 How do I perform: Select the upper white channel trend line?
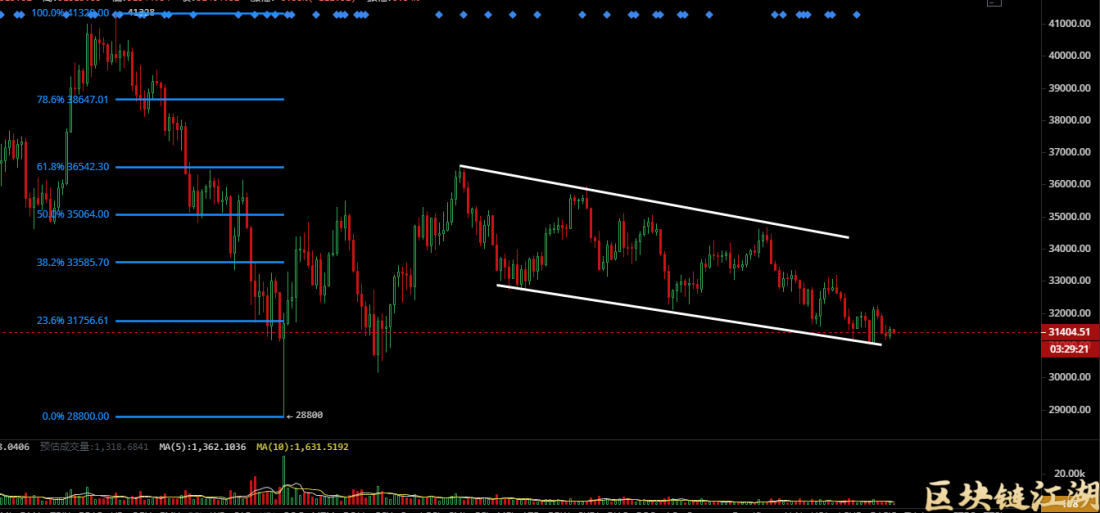tap(654, 201)
